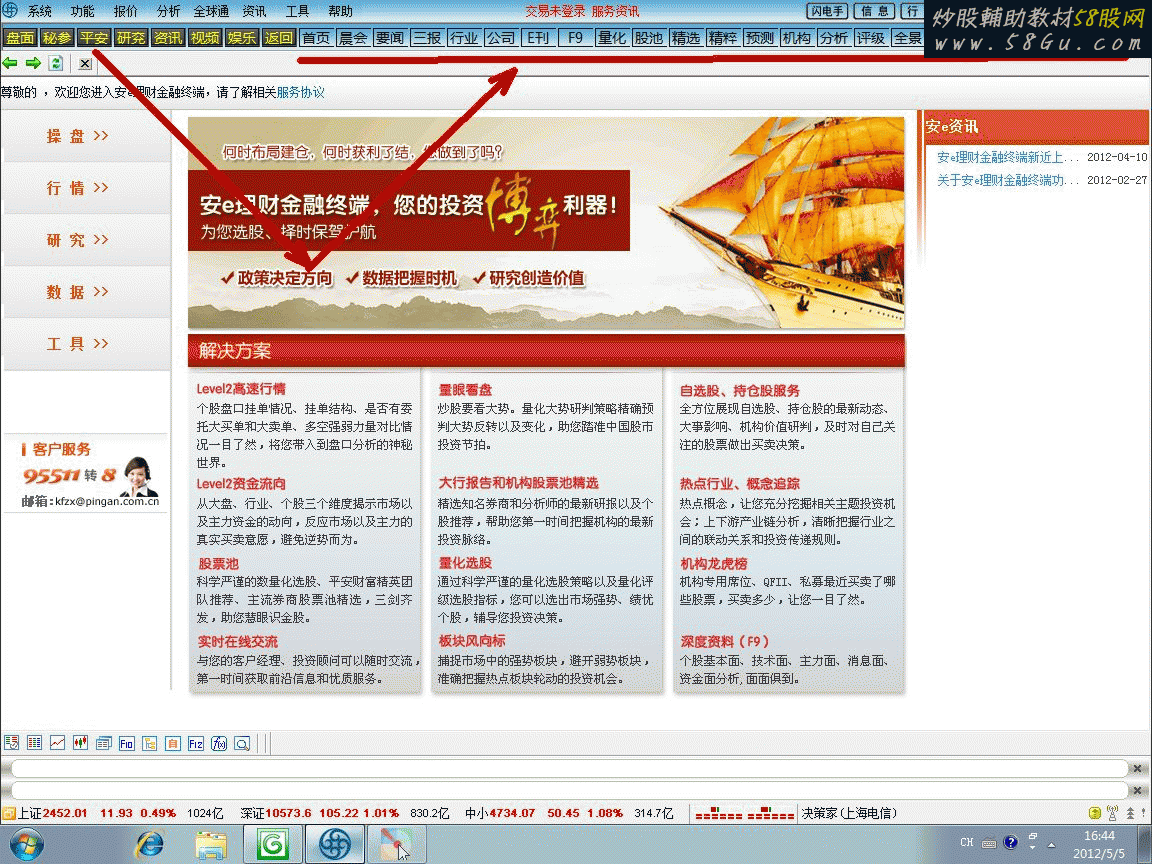Image resolution: width=1152 pixels, height=864 pixels.
Task: Switch to the 盘面 yellow tab
Action: tap(21, 37)
